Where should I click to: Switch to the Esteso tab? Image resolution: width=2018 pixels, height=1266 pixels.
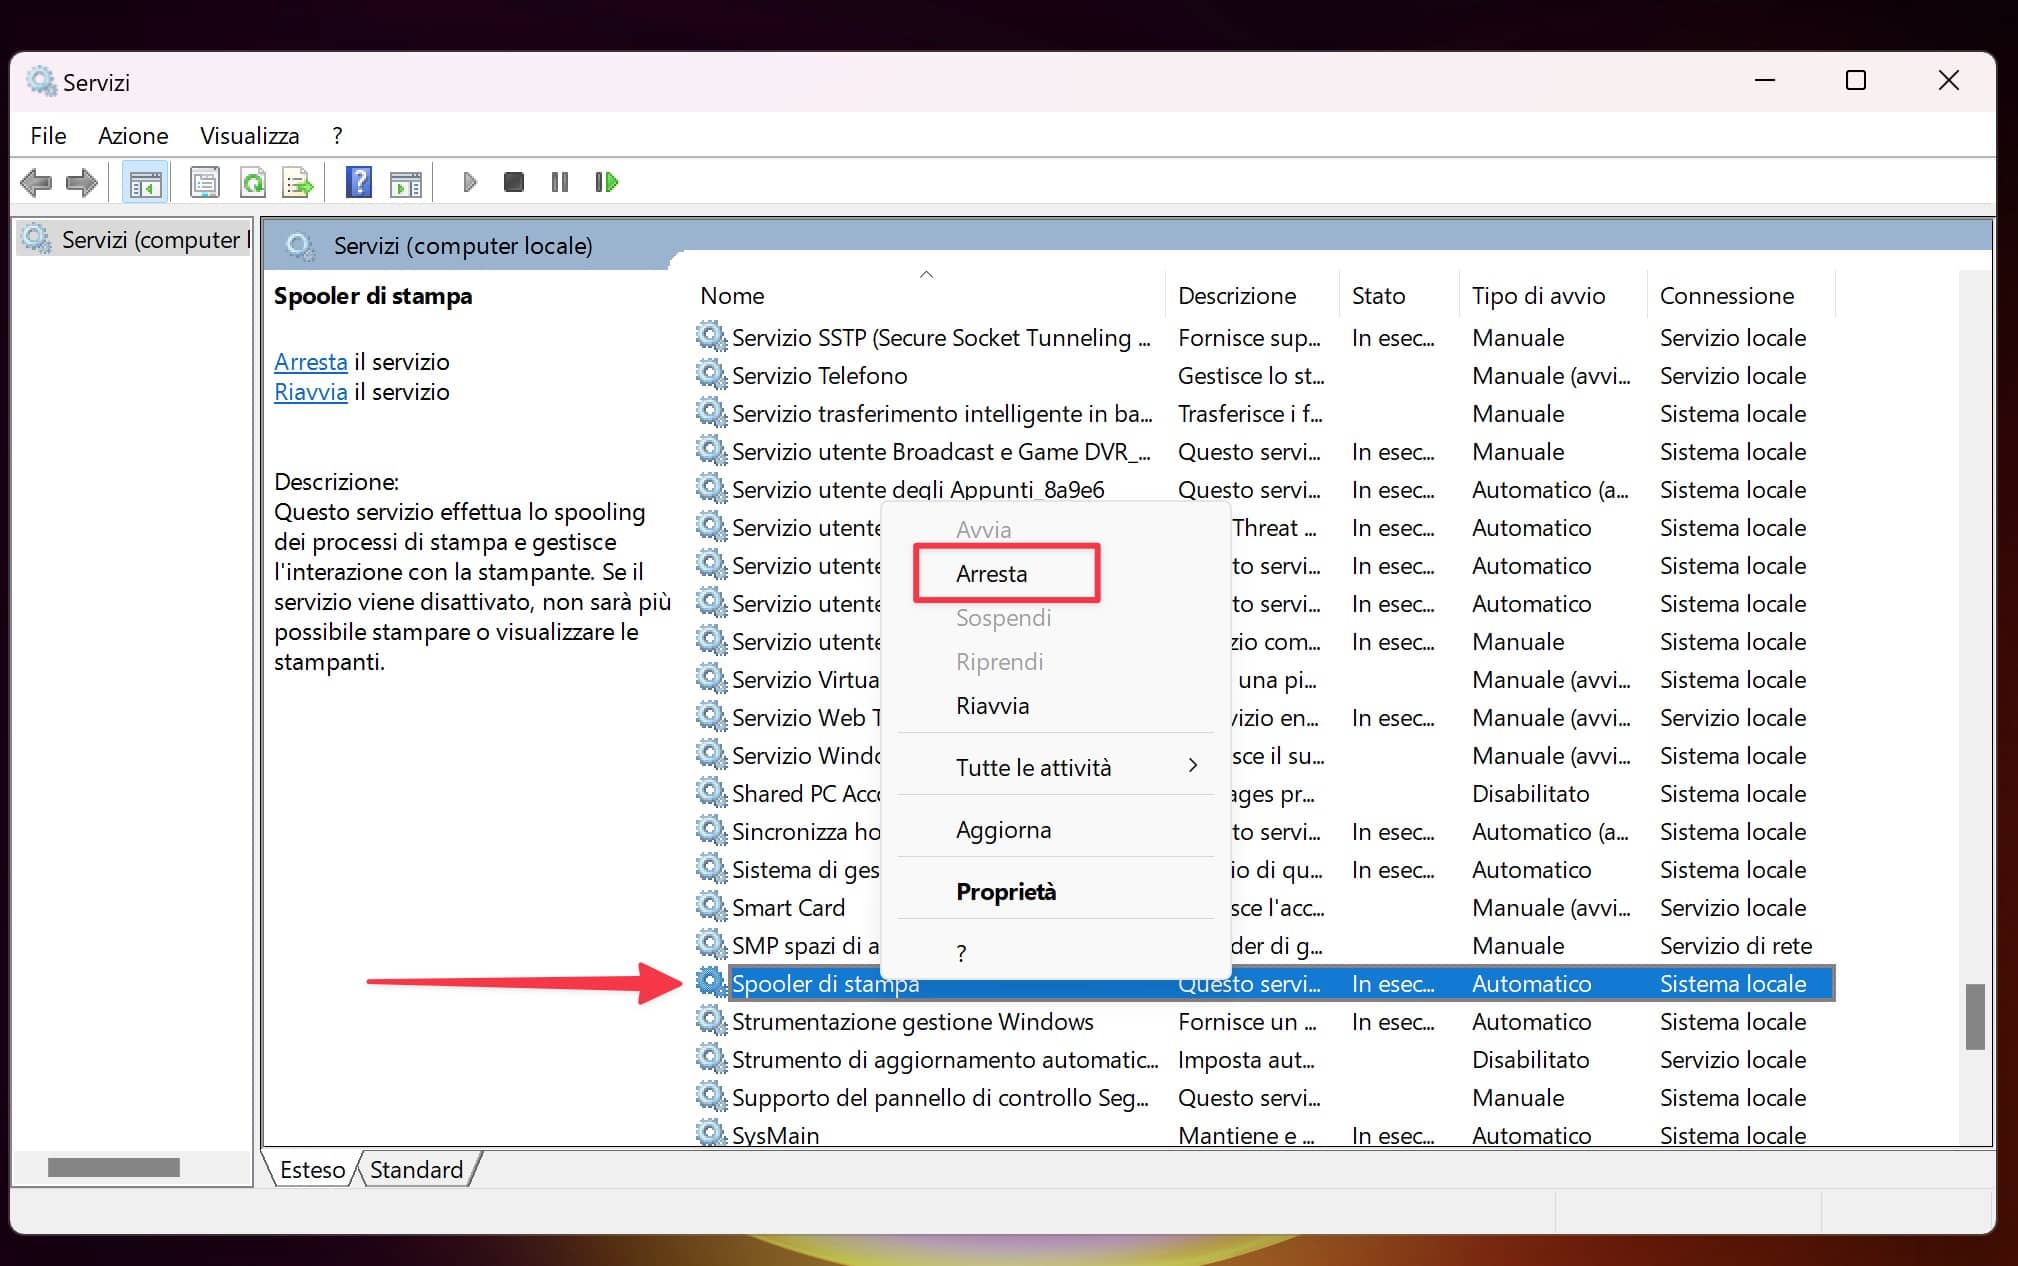point(312,1169)
